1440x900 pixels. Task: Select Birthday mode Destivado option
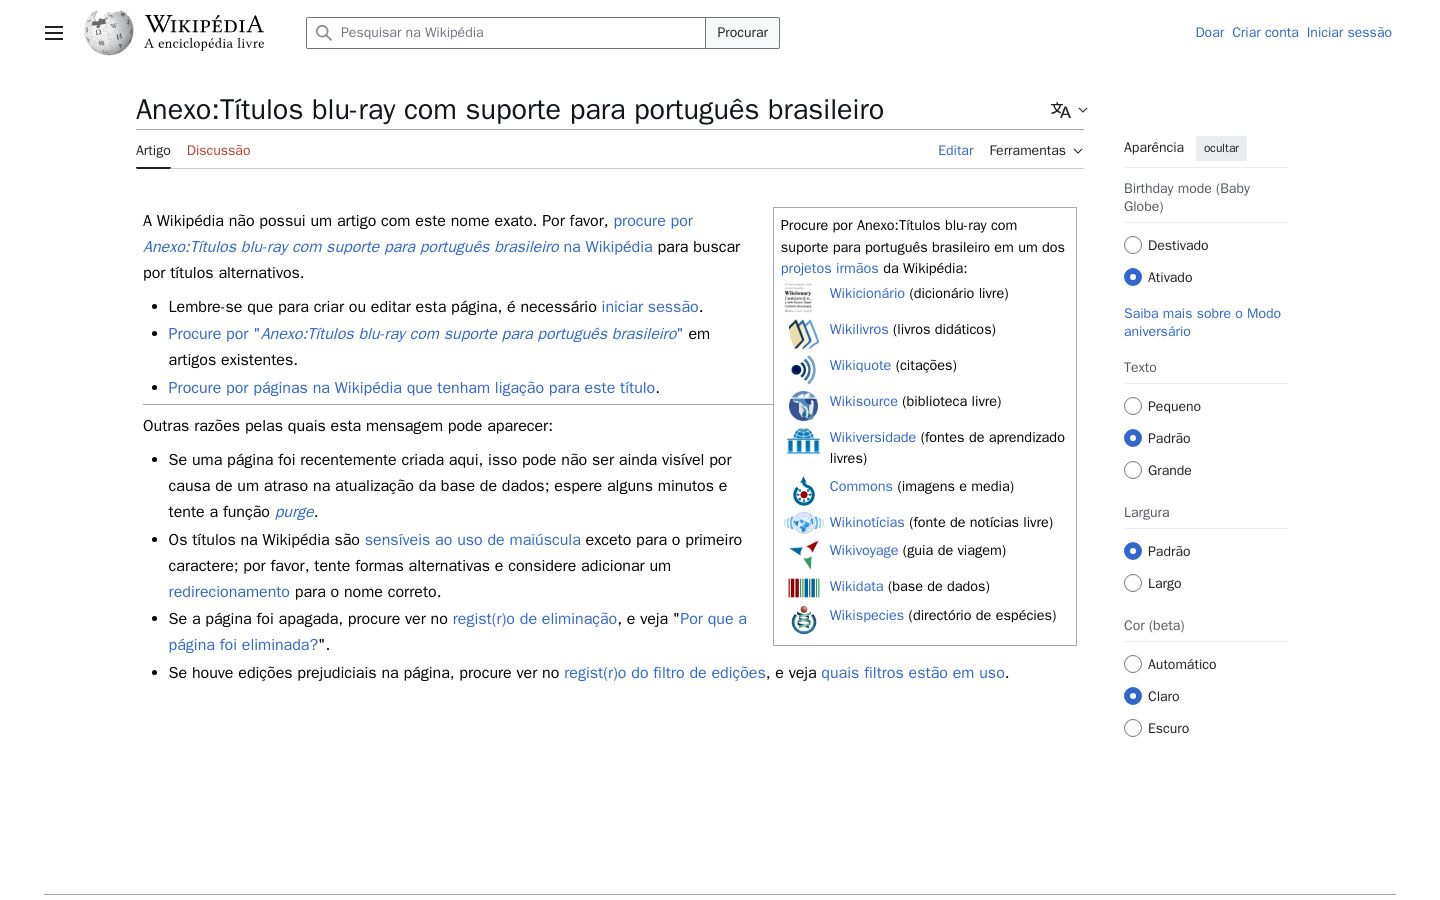[1133, 245]
